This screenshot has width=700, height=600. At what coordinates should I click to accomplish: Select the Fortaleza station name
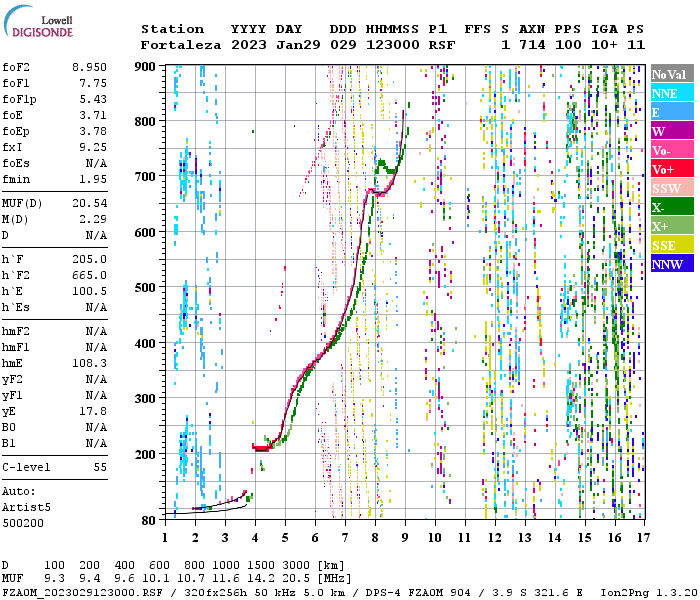(175, 45)
